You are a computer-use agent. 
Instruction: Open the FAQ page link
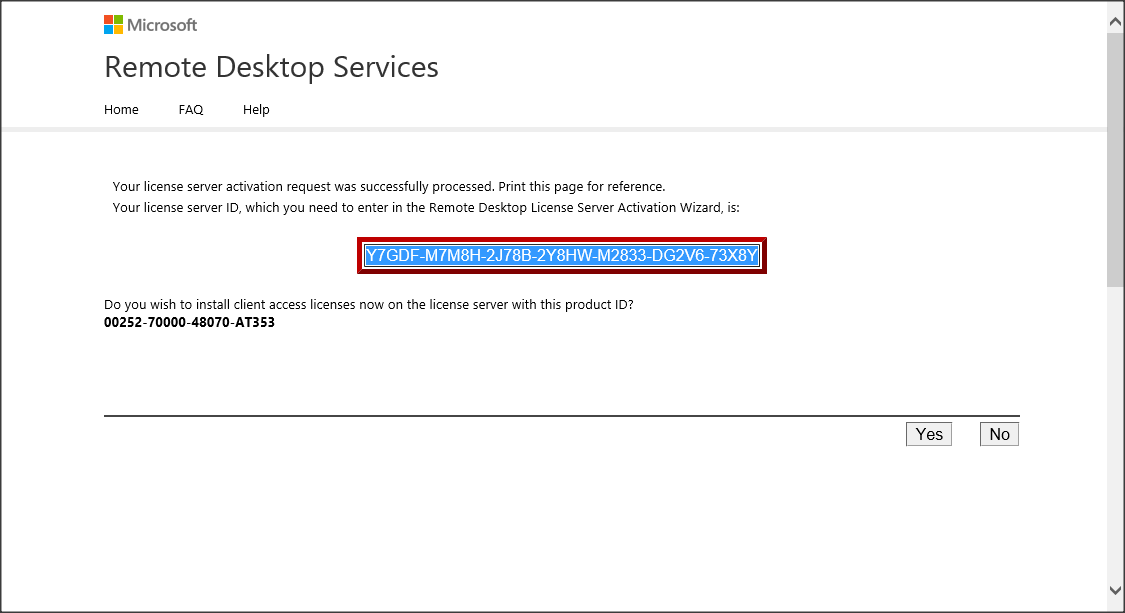pos(191,110)
